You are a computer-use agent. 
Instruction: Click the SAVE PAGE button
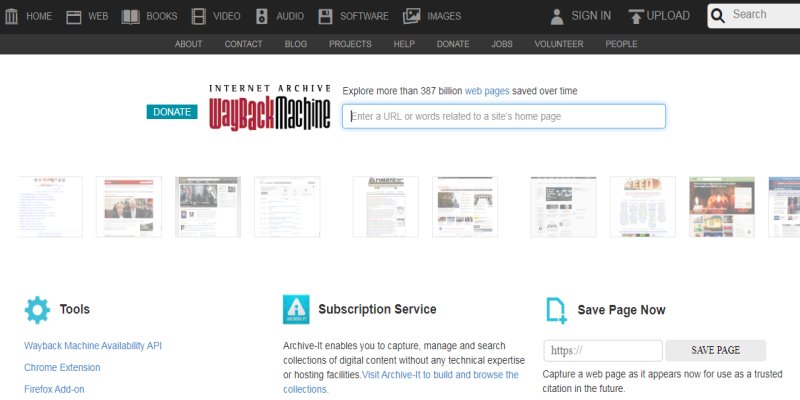(x=715, y=351)
